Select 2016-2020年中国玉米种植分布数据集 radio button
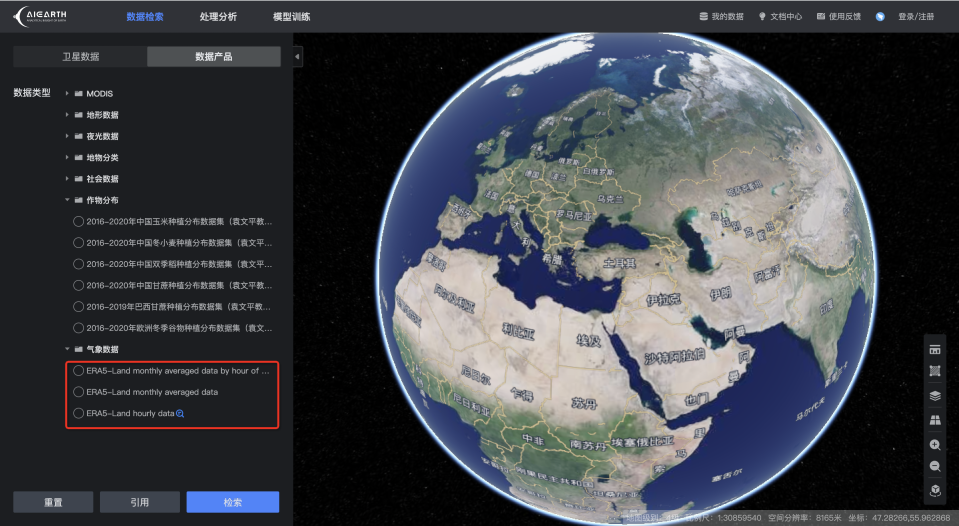The image size is (959, 526). 79,221
